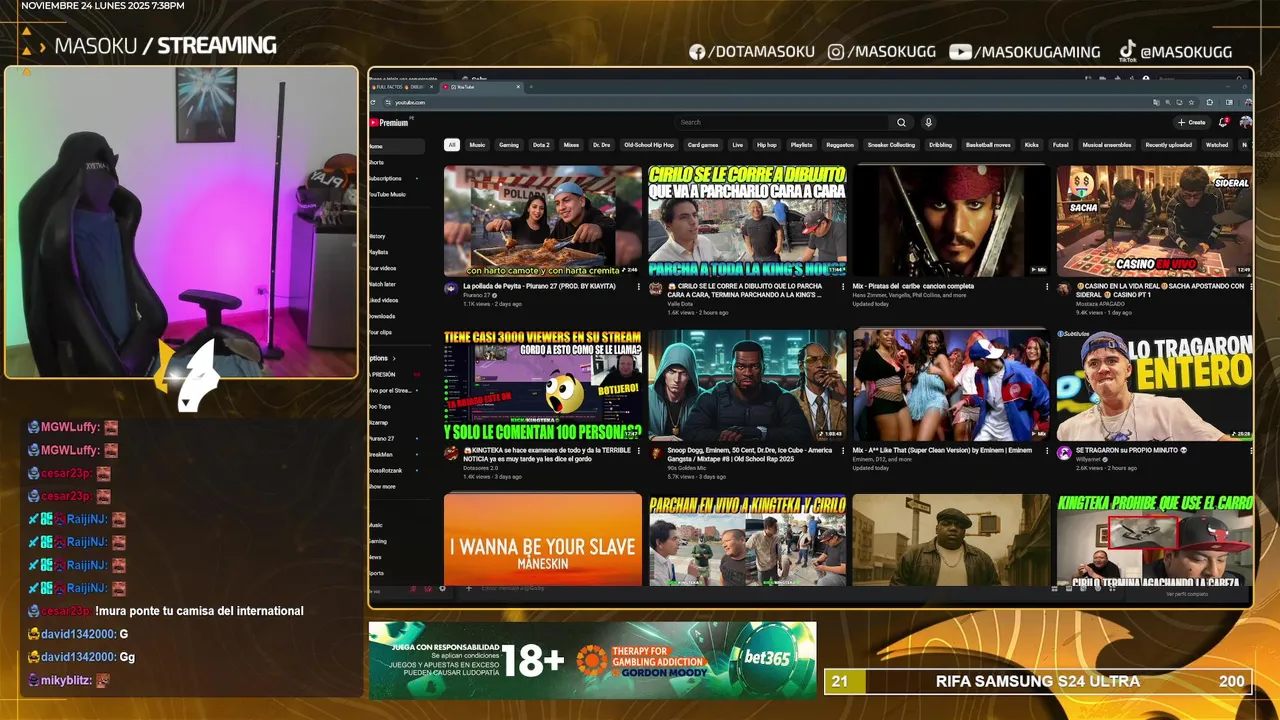Open options for Snoop Dogg Eminem mixtape video
Screen dimensions: 1280x720
click(842, 451)
